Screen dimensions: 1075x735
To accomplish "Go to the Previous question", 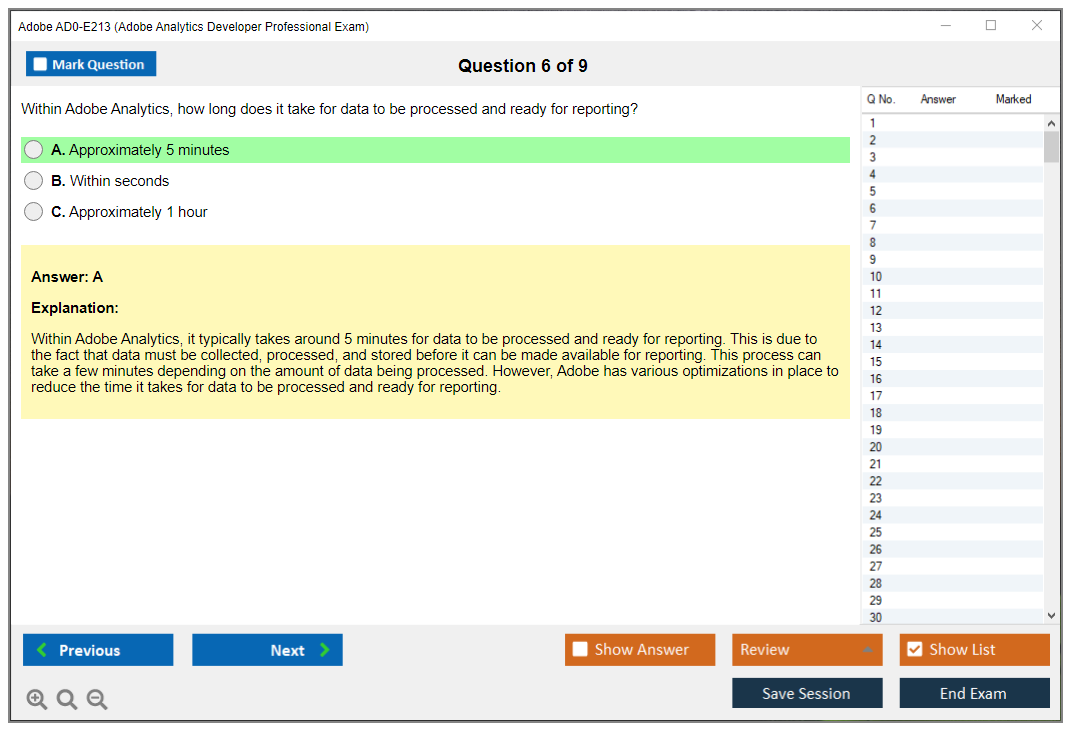I will pos(98,650).
